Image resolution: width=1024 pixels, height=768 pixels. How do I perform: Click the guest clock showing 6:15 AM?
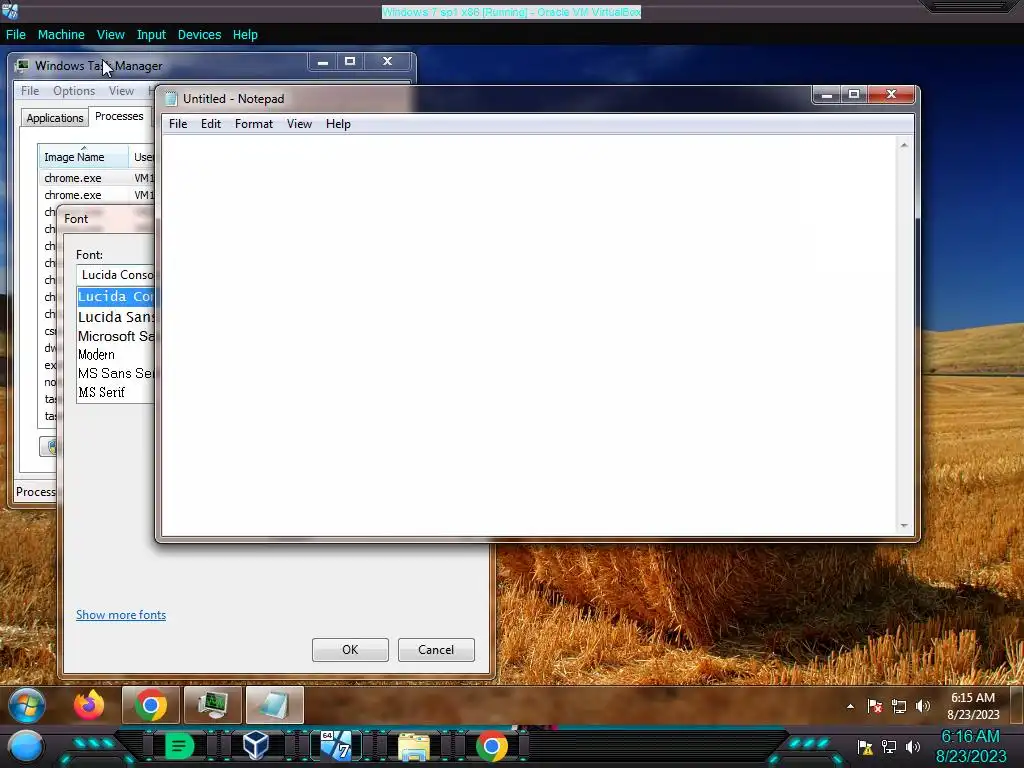973,706
